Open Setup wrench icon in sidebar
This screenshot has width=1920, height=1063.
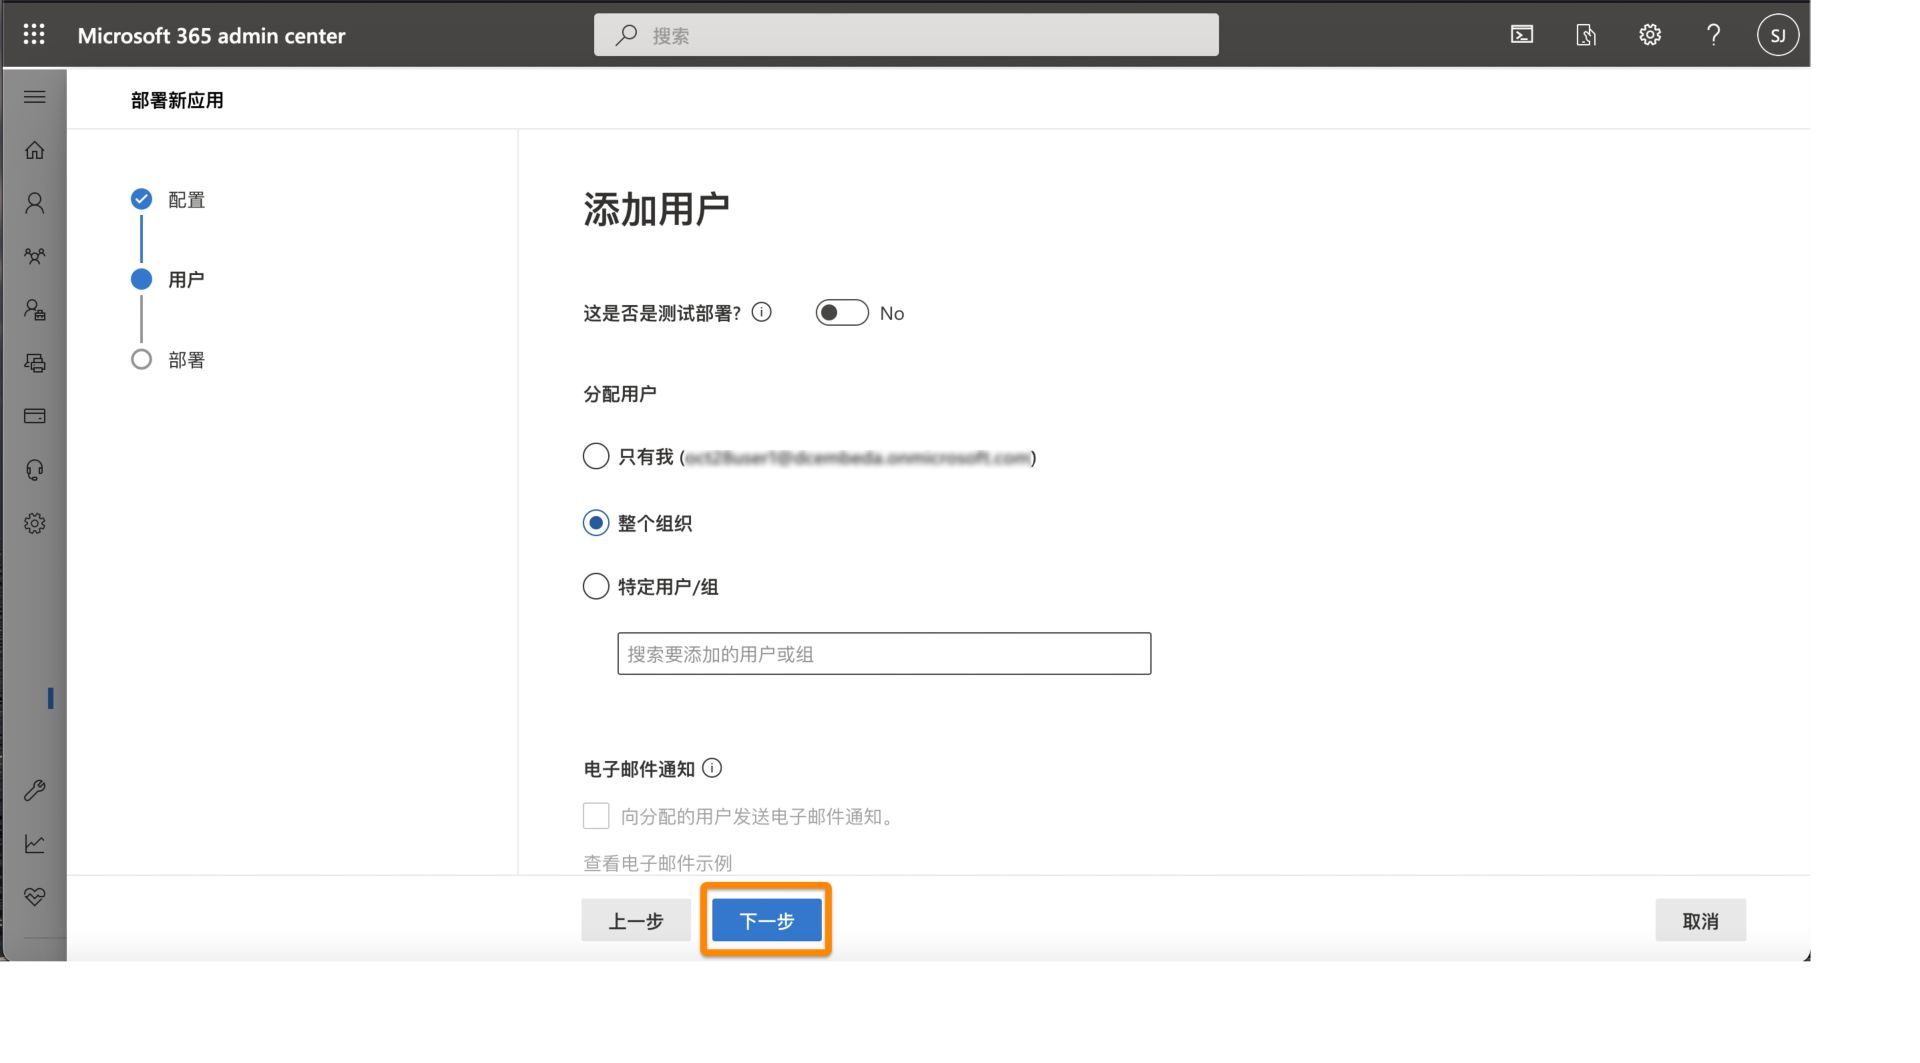[35, 790]
